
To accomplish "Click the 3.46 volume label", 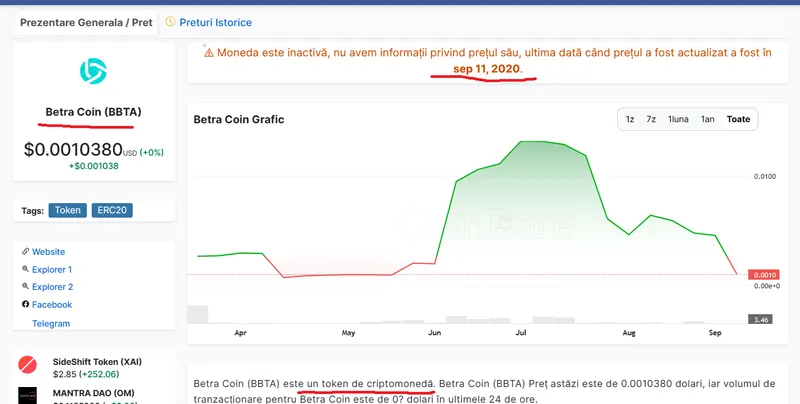I will [x=760, y=319].
